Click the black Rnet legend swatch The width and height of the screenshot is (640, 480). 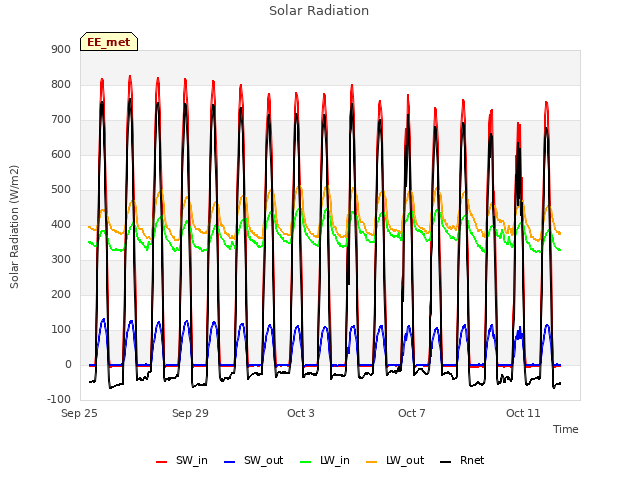point(446,462)
